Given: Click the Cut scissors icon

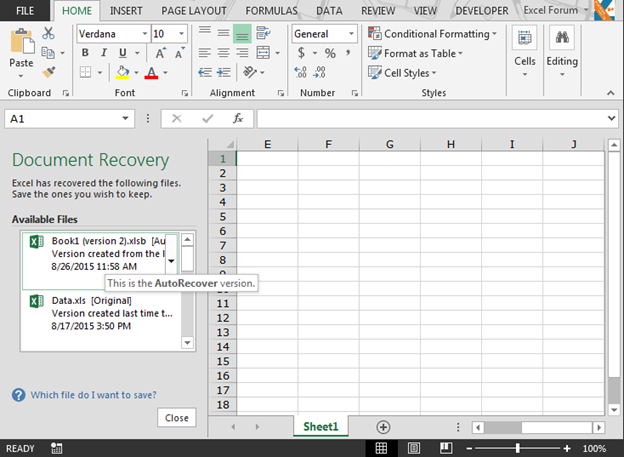Looking at the screenshot, I should pyautogui.click(x=48, y=33).
